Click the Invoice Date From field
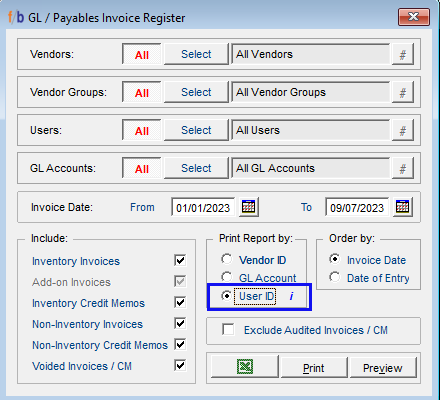The width and height of the screenshot is (440, 400). [x=203, y=207]
